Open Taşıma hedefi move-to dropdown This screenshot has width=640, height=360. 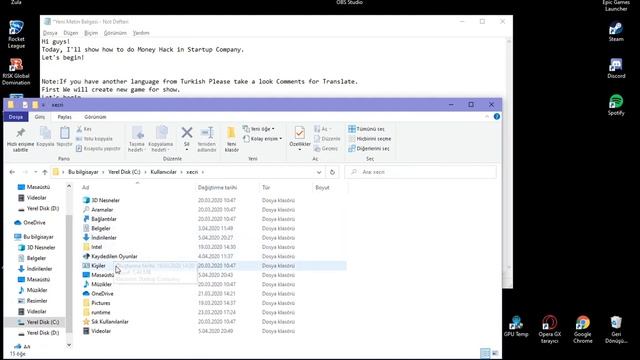tap(137, 139)
